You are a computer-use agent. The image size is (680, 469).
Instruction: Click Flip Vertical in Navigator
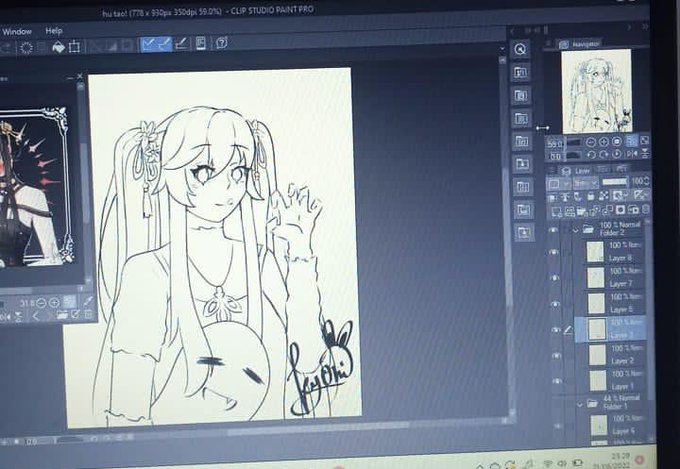coord(645,153)
